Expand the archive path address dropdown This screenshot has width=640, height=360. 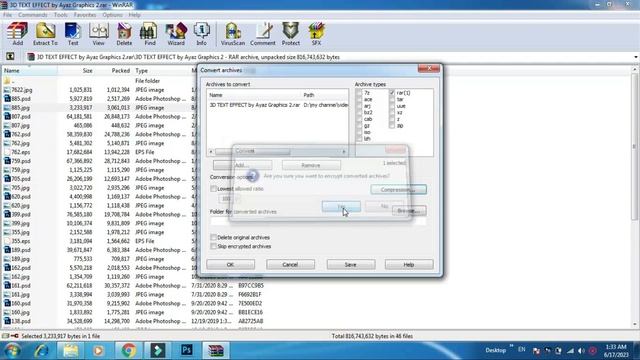point(636,57)
